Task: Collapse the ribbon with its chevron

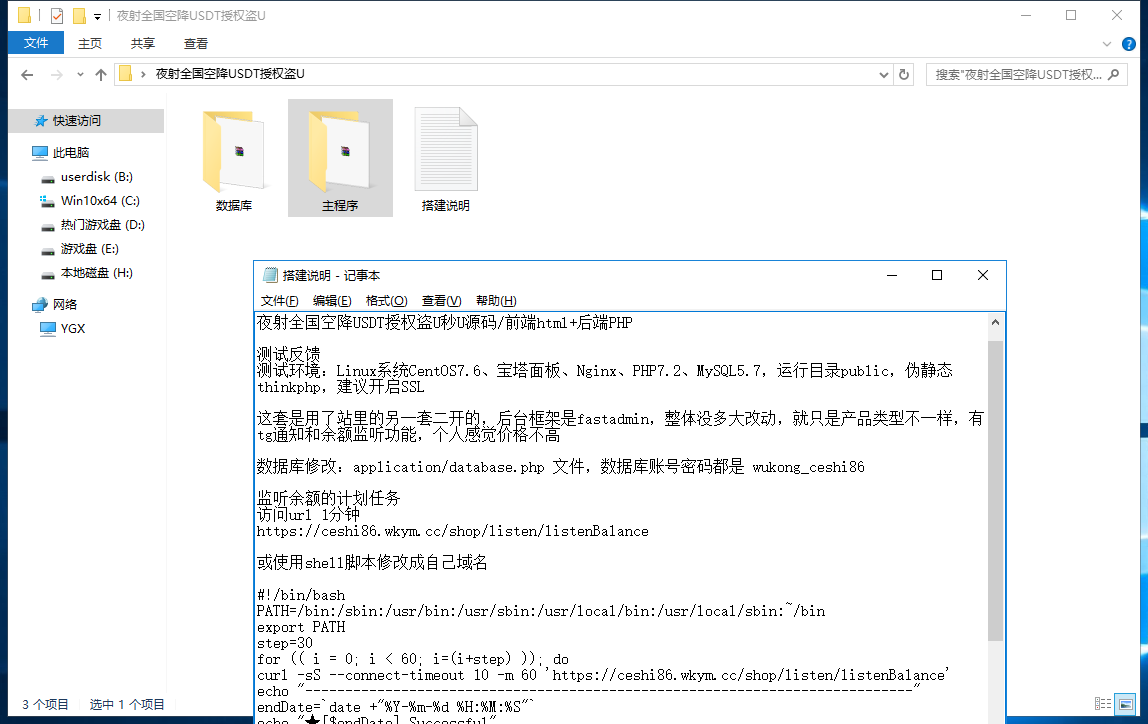Action: (1108, 43)
